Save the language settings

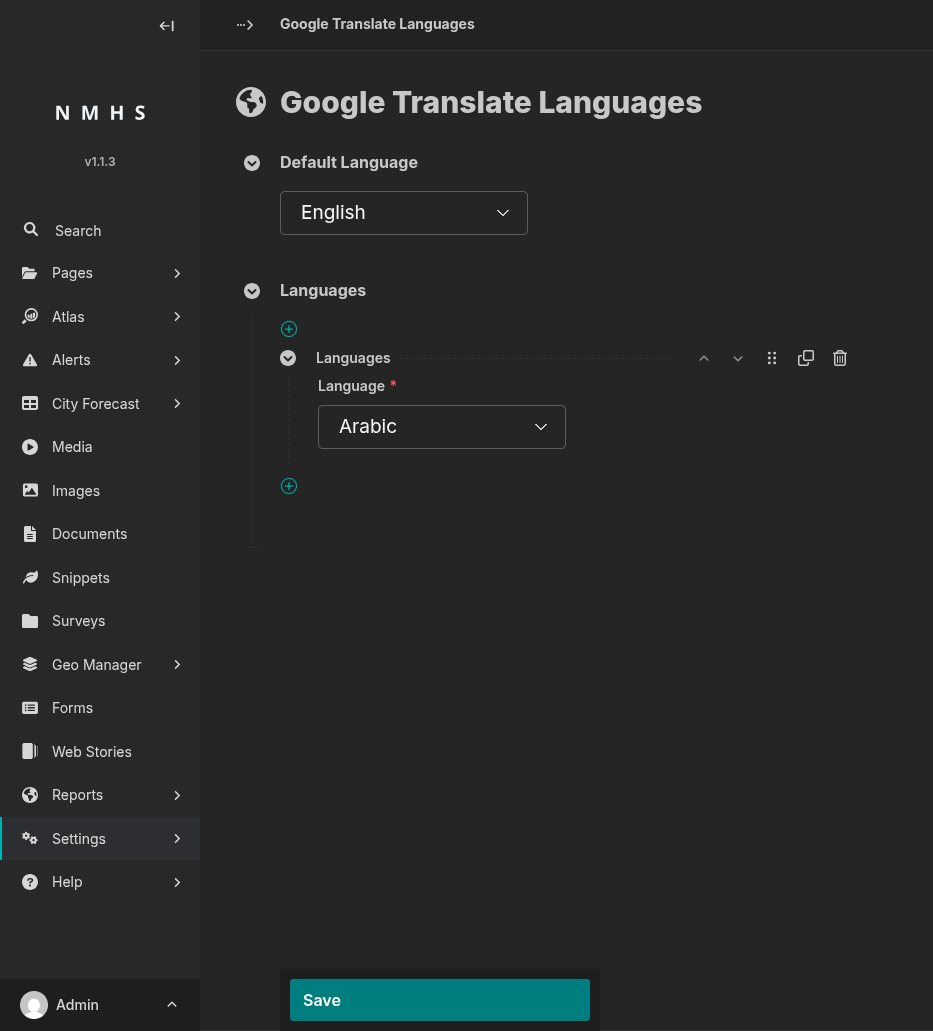(440, 1000)
